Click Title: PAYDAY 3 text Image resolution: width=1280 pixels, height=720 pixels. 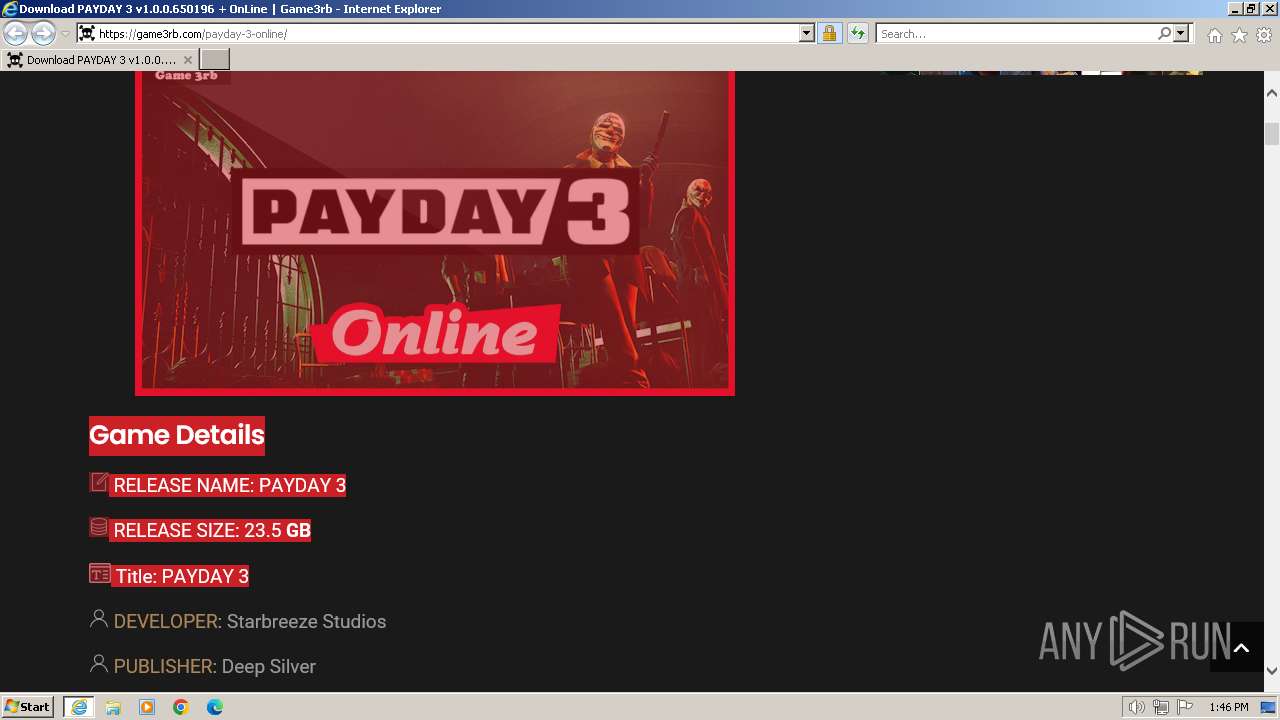pos(182,576)
